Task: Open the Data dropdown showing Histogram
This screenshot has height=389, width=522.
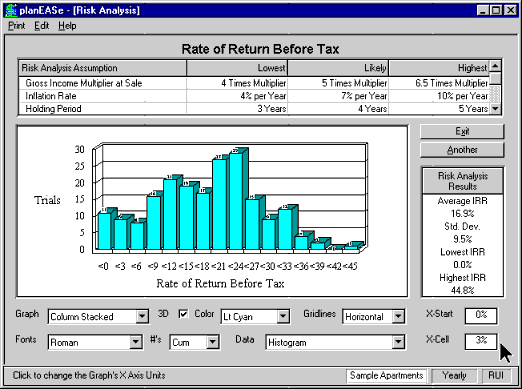Action: click(398, 342)
